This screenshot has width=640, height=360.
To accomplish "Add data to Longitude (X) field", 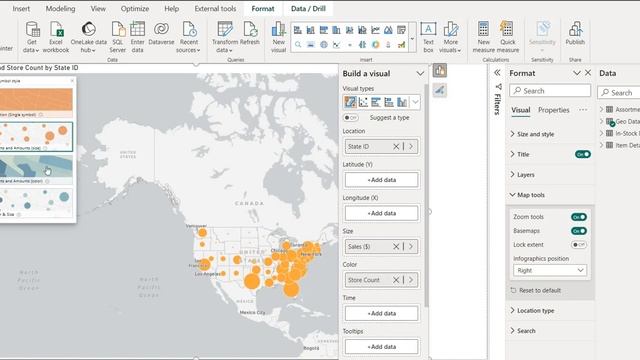I will (x=382, y=213).
